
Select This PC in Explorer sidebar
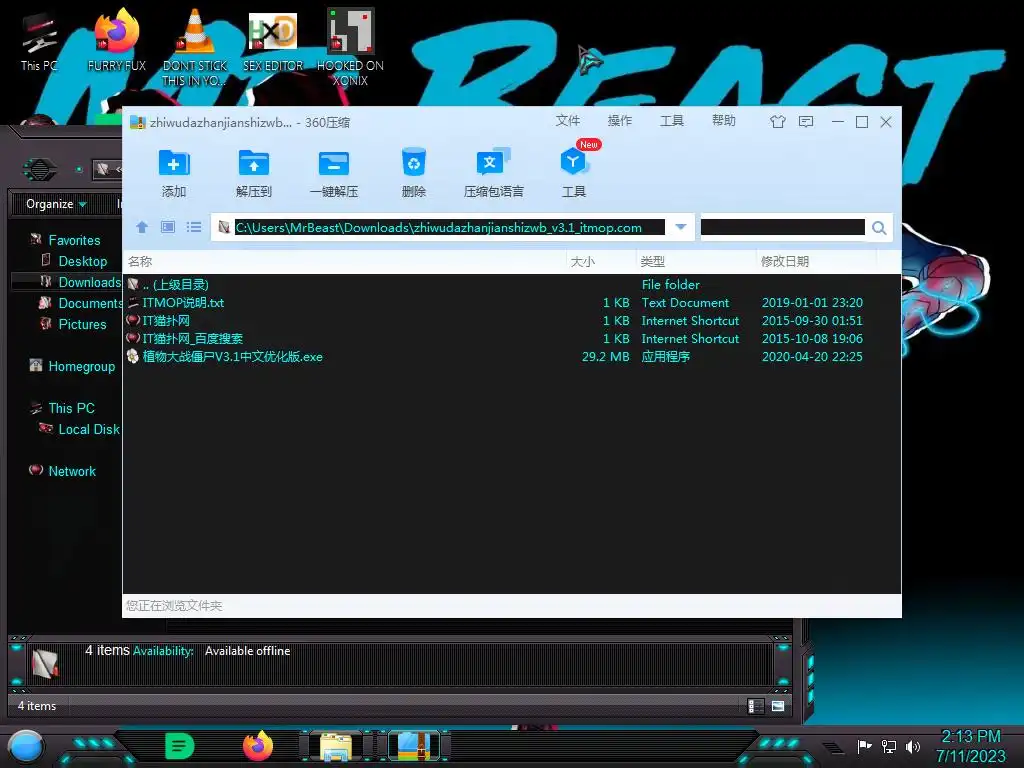(71, 408)
